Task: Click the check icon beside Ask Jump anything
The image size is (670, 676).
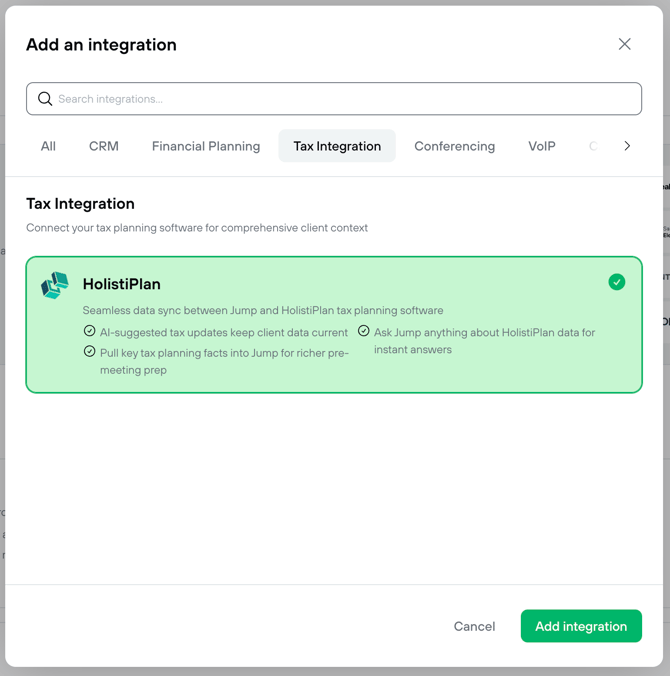Action: (363, 331)
